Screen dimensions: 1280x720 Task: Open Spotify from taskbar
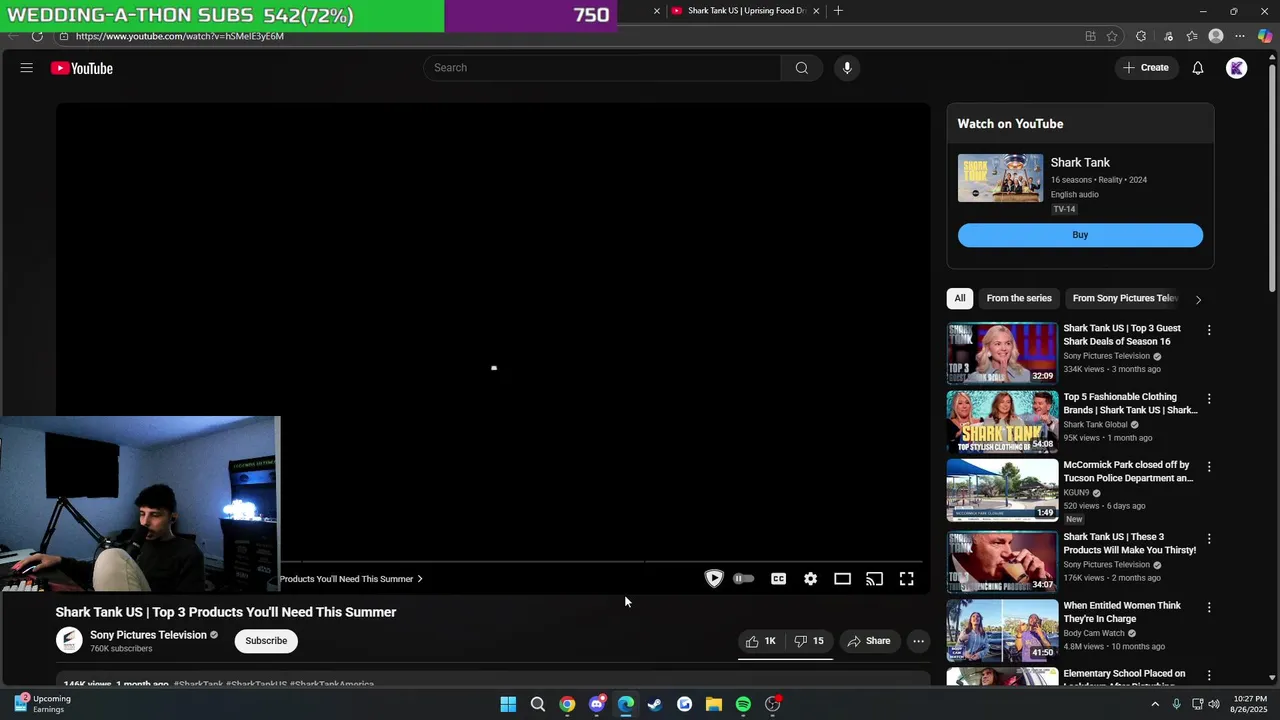tap(743, 704)
